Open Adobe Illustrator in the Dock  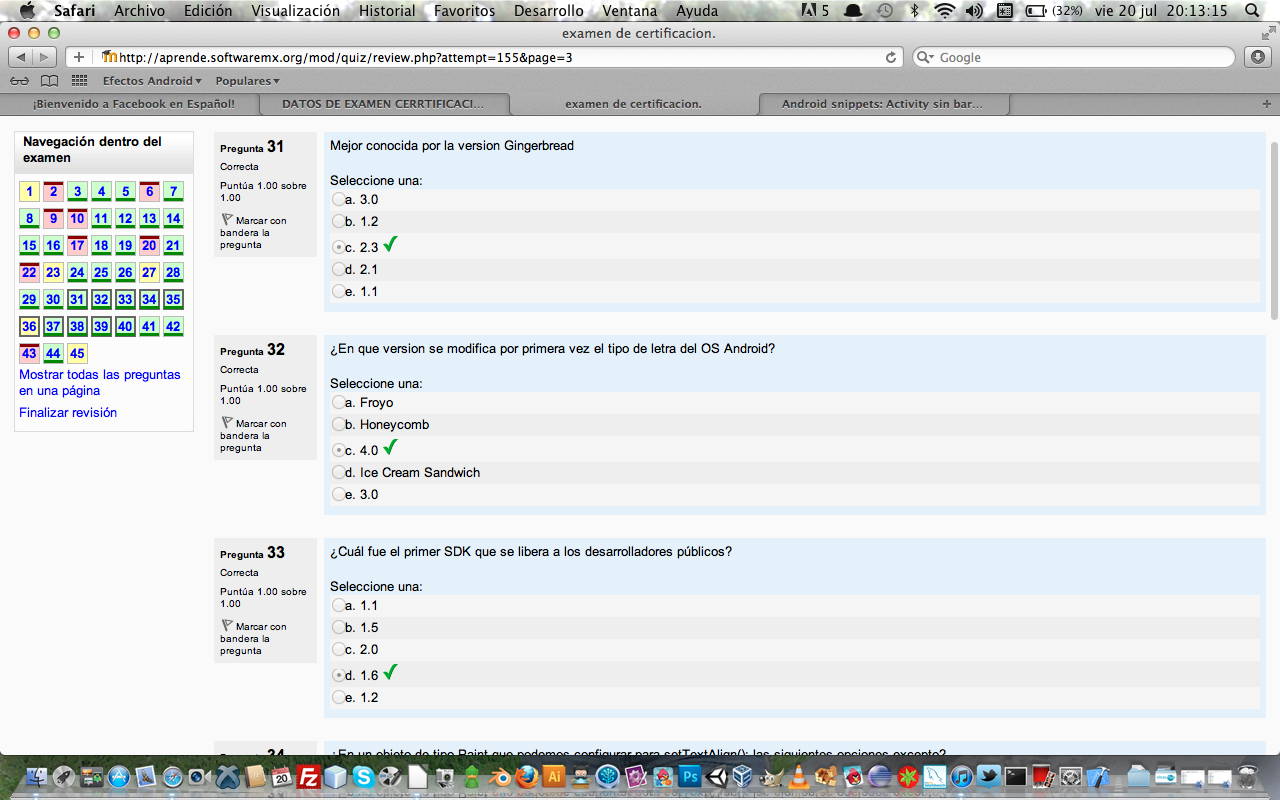click(x=553, y=776)
